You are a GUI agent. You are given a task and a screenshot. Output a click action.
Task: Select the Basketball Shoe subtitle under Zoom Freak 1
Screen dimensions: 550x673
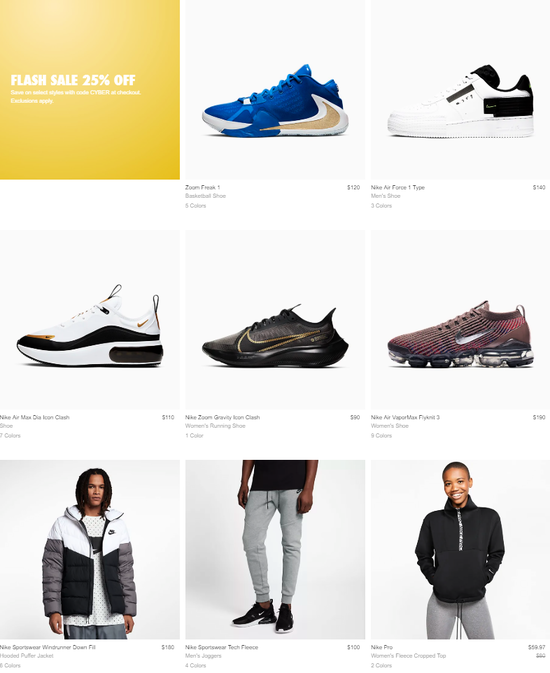pos(205,196)
